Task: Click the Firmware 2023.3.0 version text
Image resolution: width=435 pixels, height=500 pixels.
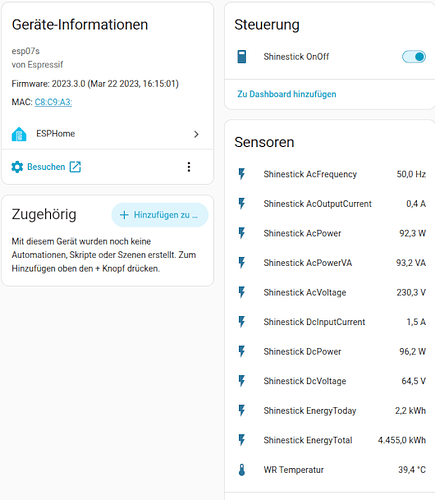Action: pos(95,83)
